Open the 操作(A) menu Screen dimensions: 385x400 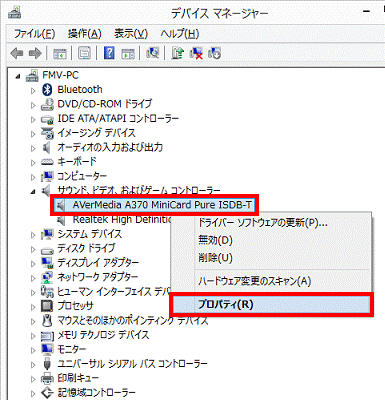pos(84,34)
